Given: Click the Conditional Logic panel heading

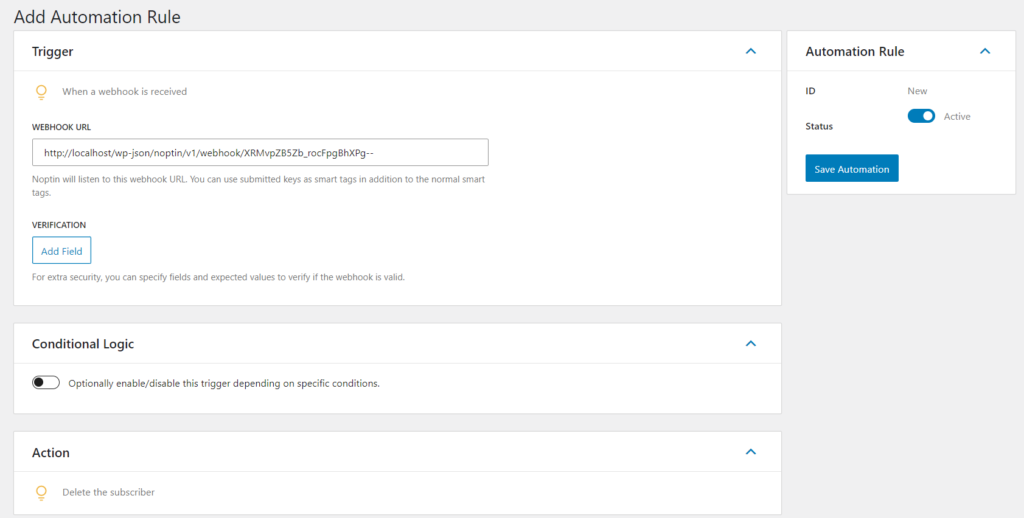Looking at the screenshot, I should tap(83, 344).
